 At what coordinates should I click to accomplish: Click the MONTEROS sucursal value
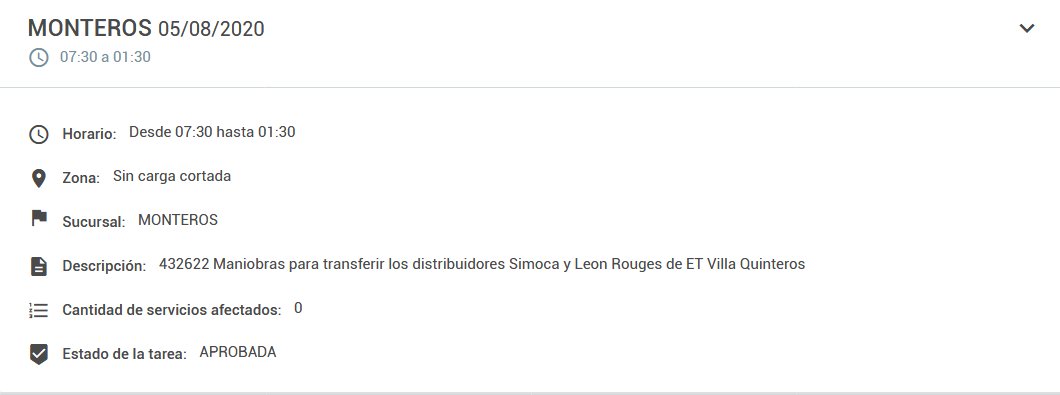(x=178, y=220)
